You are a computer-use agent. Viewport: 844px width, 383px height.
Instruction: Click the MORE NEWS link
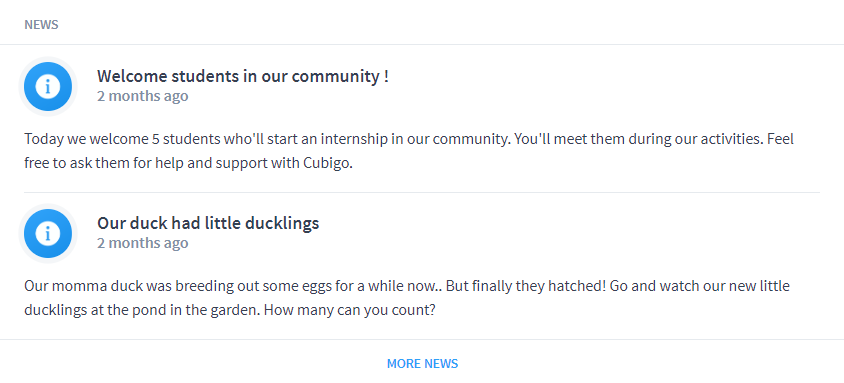click(x=423, y=364)
